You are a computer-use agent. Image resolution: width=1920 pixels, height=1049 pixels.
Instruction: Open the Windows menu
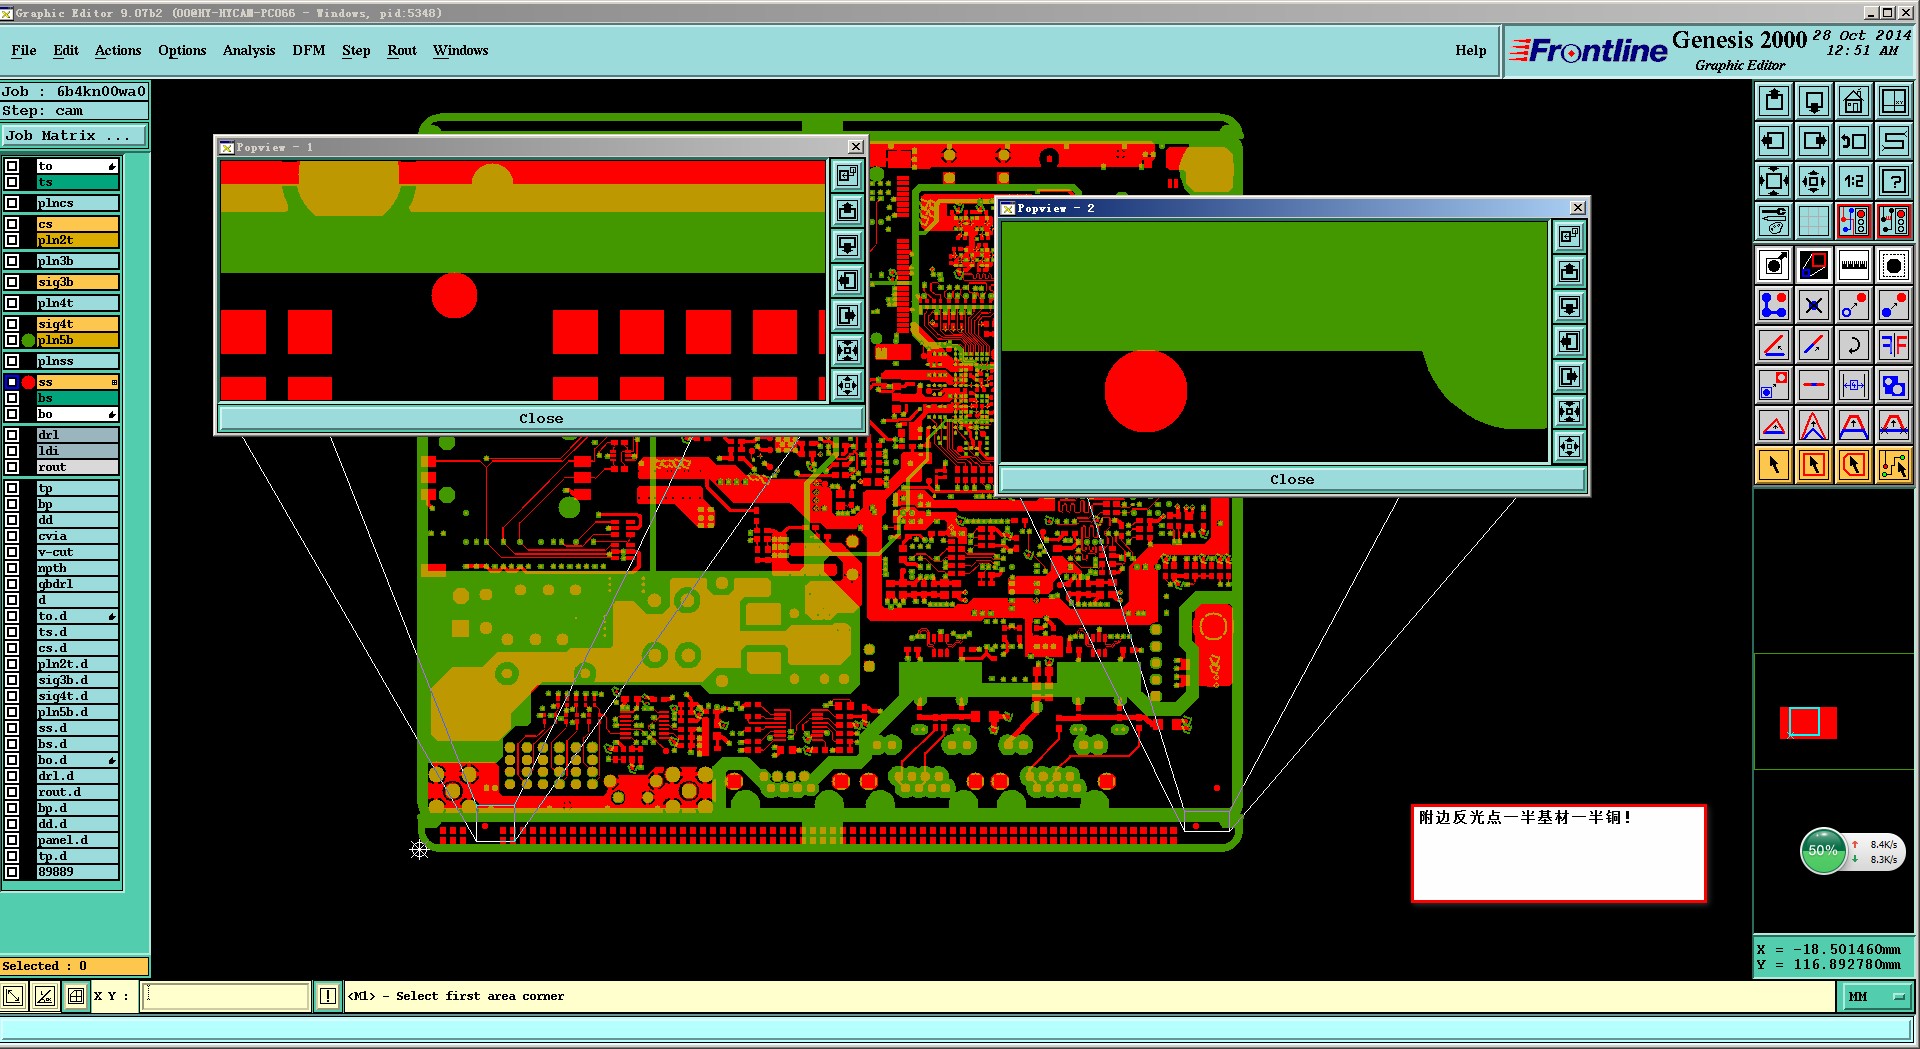[x=461, y=50]
